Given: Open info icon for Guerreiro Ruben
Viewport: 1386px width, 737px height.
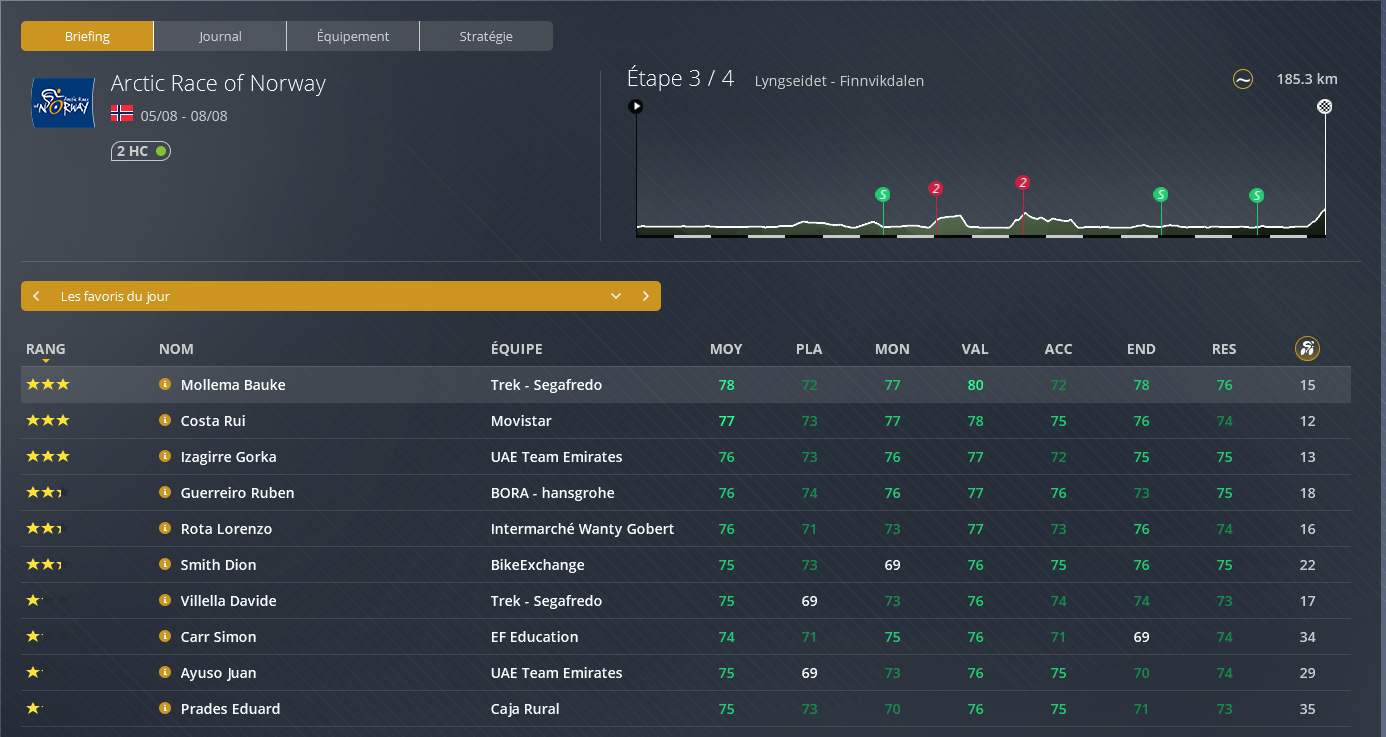Looking at the screenshot, I should pos(165,493).
